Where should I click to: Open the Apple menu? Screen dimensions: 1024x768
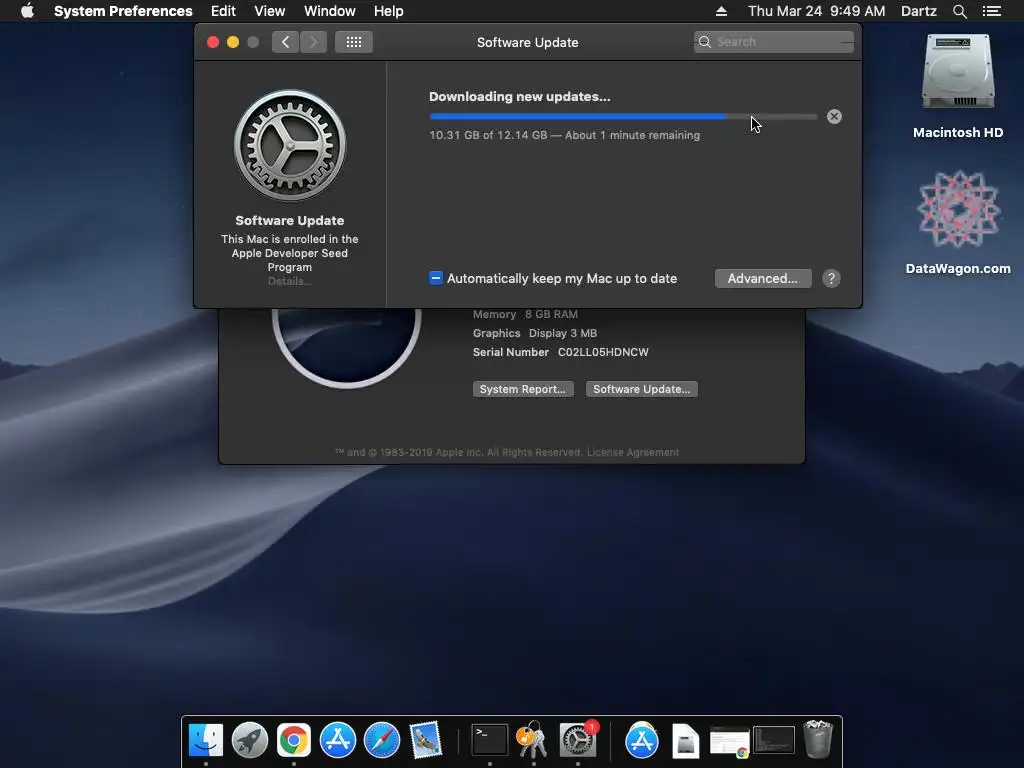[27, 11]
